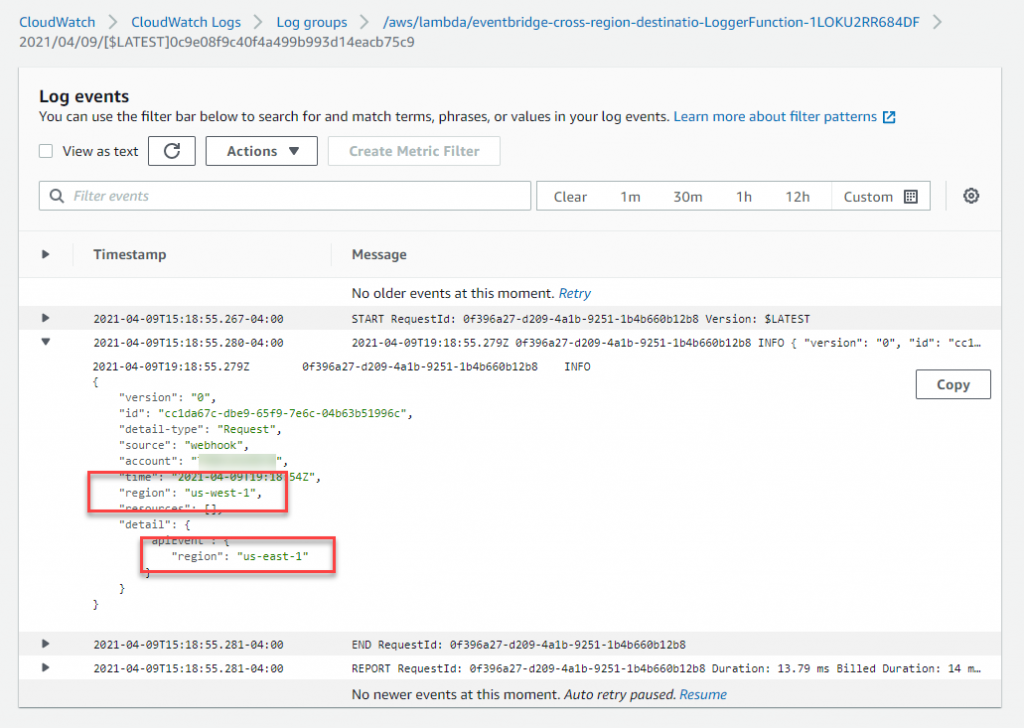Retry loading older events

pyautogui.click(x=574, y=293)
